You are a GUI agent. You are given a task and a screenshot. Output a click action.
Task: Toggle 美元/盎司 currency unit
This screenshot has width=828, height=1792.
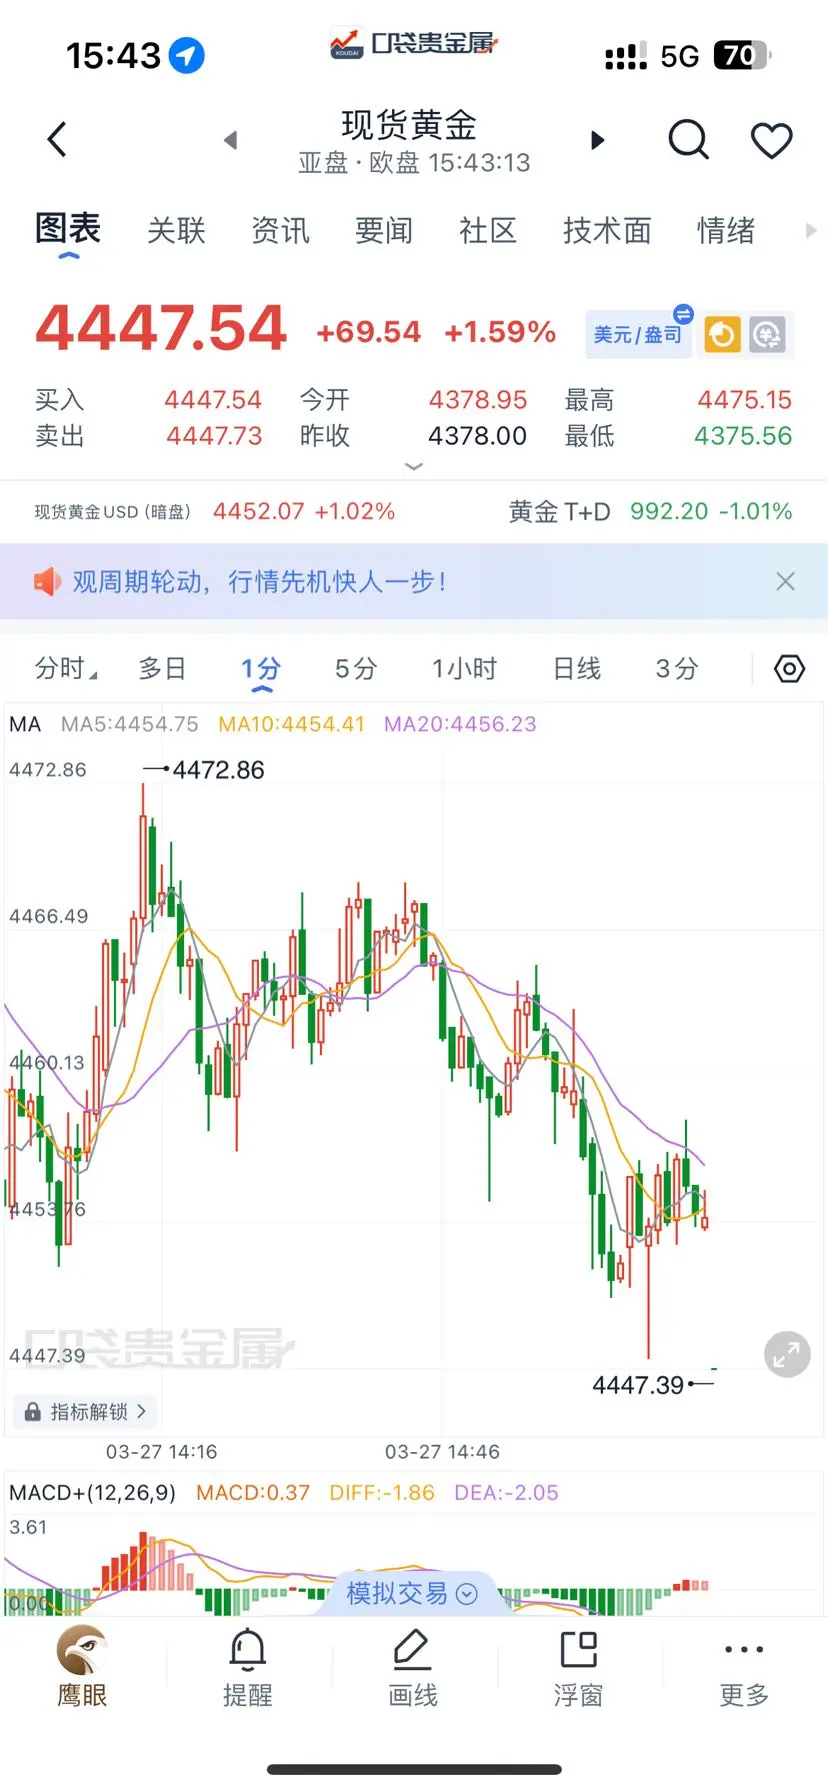[x=639, y=334]
